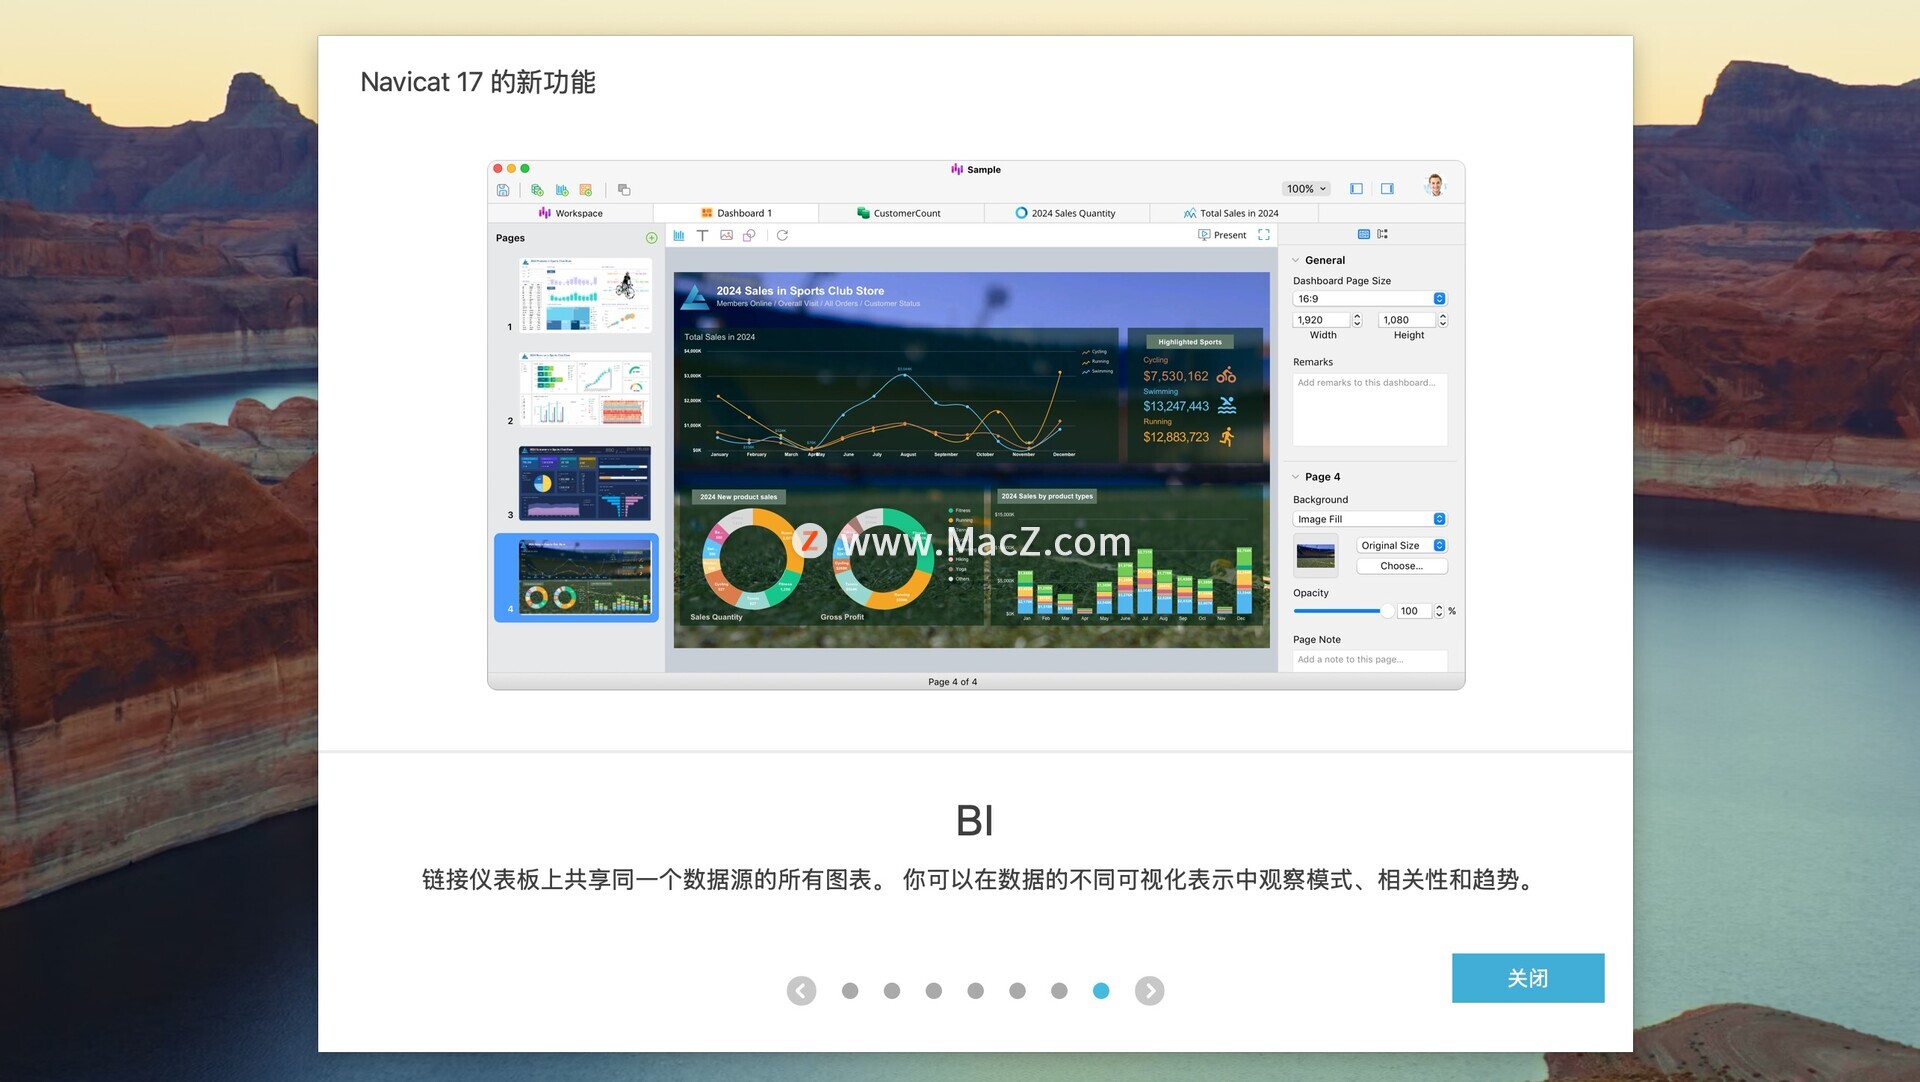This screenshot has height=1082, width=1920.
Task: Toggle the left sidebar panel icon
Action: 1356,189
